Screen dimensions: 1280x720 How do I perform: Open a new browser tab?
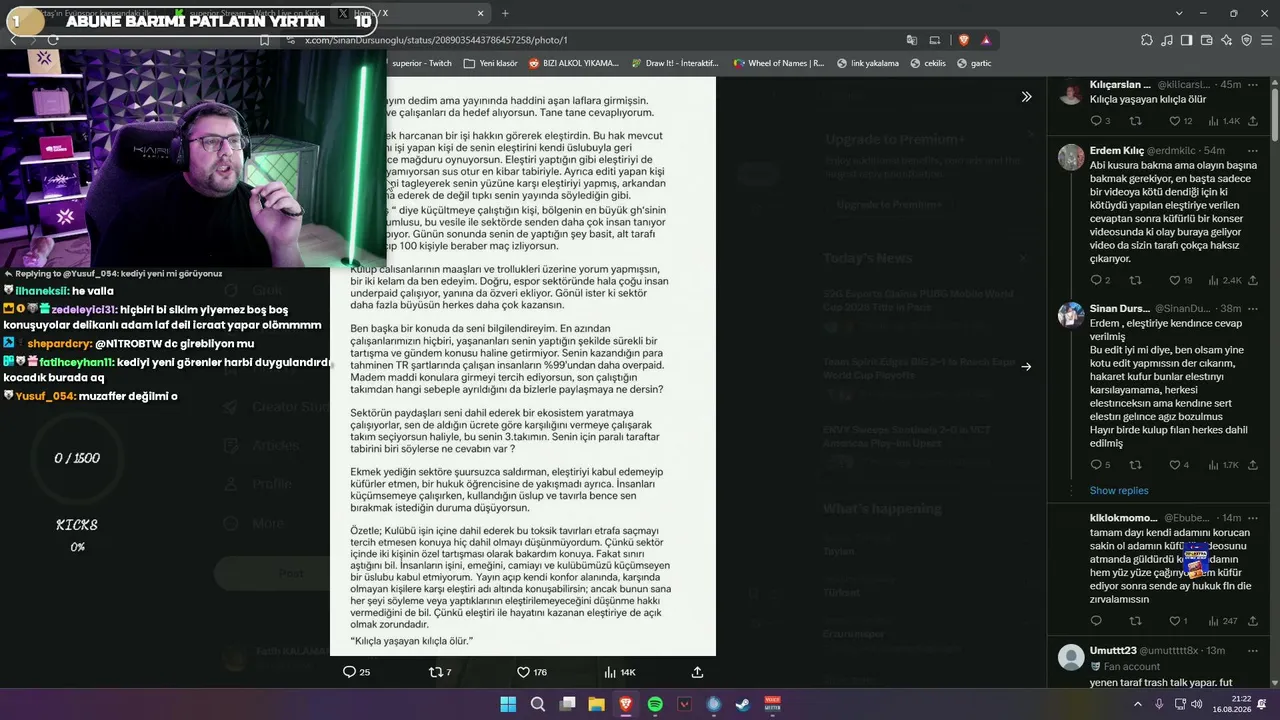[505, 13]
